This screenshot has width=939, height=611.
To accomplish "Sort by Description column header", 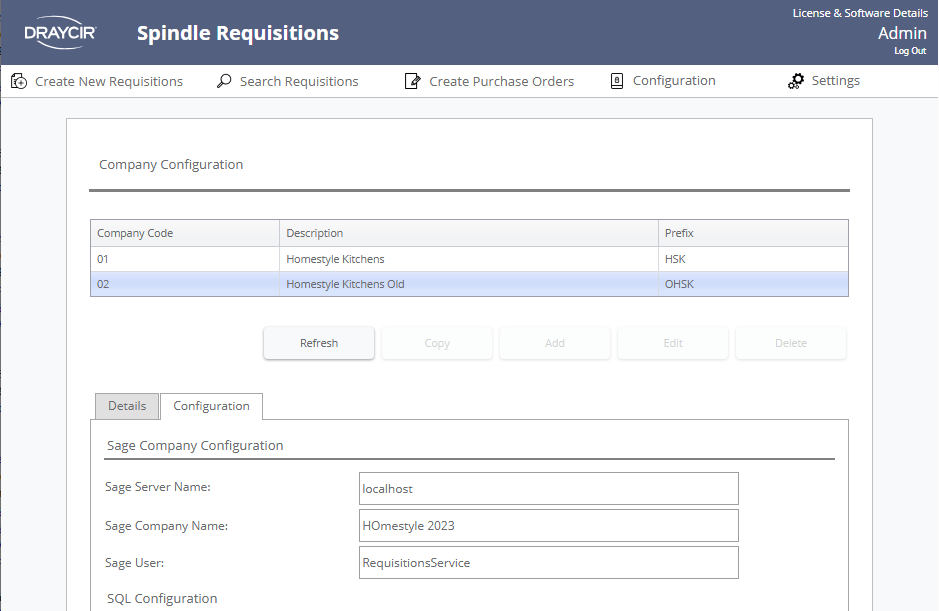I will point(469,233).
